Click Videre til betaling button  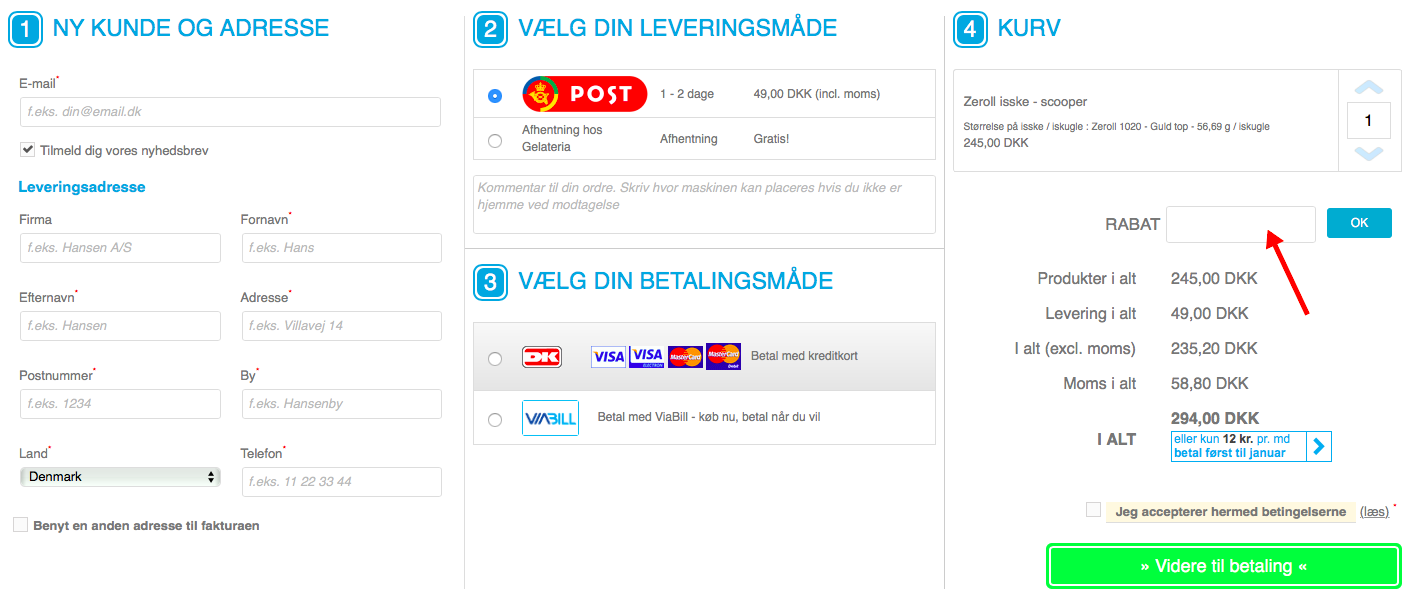tap(1224, 566)
